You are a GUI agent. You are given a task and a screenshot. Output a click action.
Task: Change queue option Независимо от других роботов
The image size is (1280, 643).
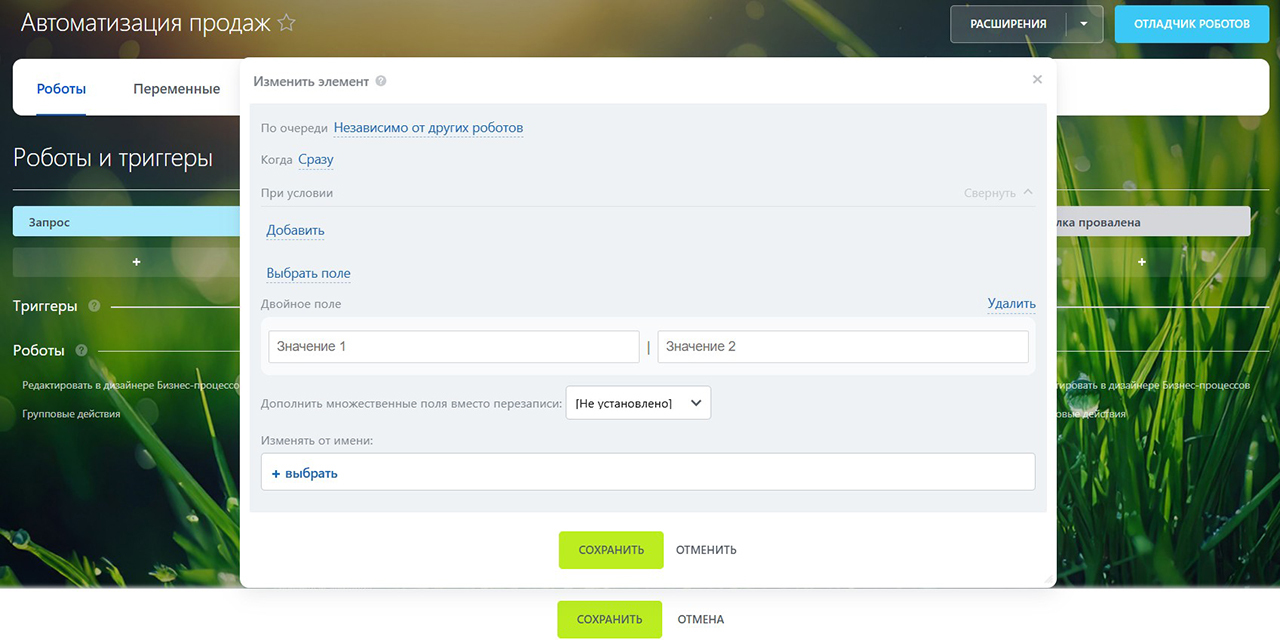point(428,128)
